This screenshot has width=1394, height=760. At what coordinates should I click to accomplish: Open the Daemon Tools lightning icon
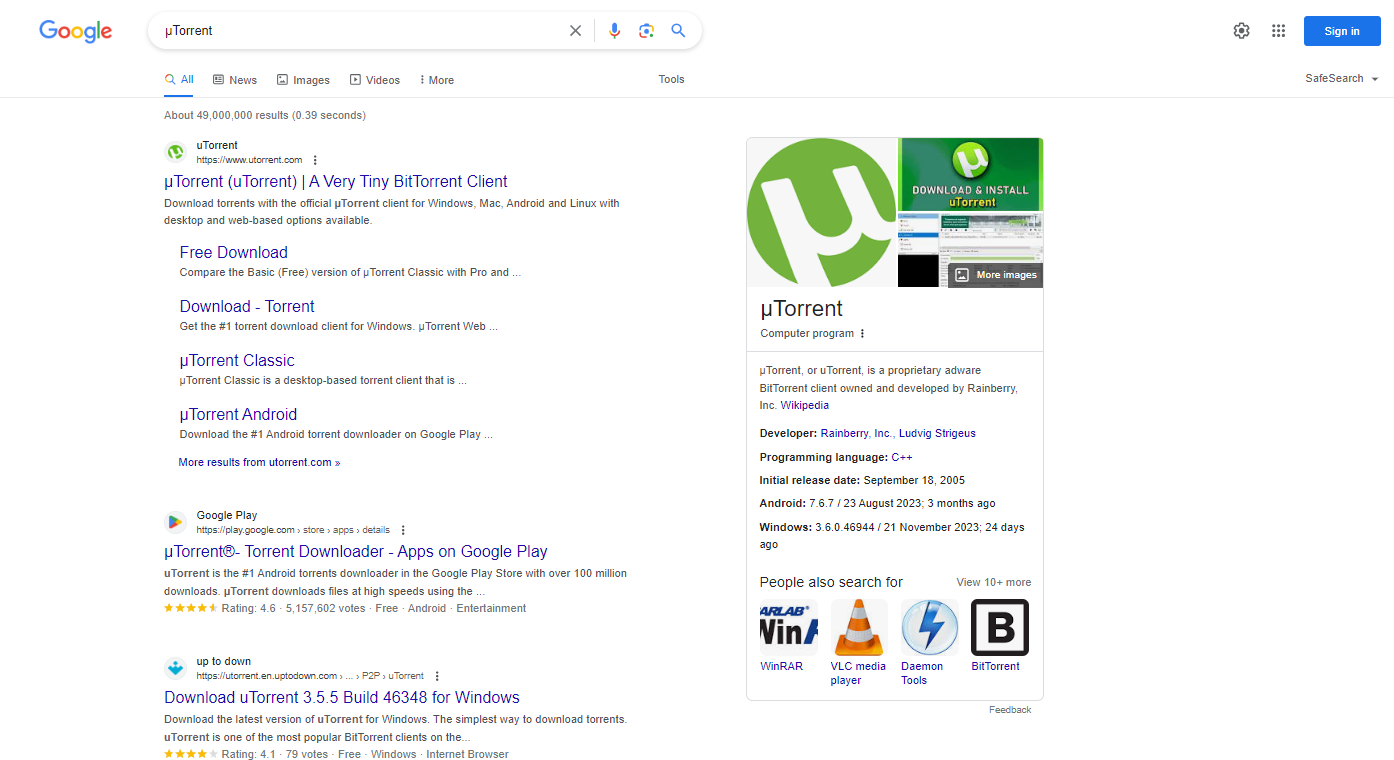[x=930, y=628]
